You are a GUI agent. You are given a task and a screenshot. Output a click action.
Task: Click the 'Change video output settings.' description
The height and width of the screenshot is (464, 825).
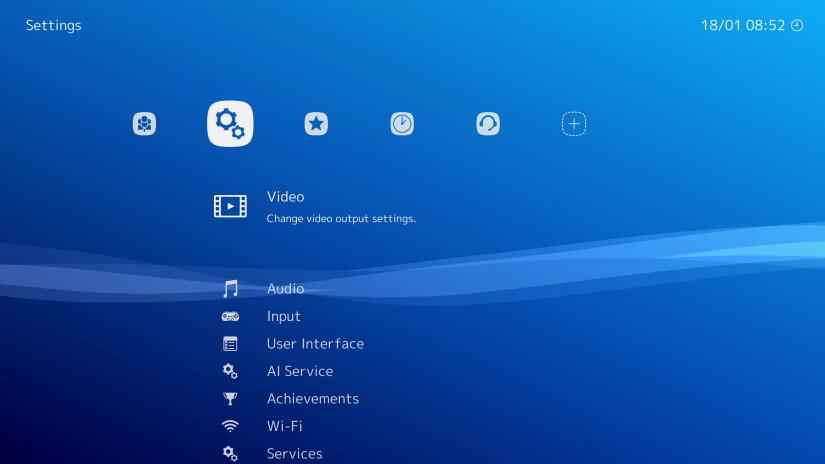[341, 218]
